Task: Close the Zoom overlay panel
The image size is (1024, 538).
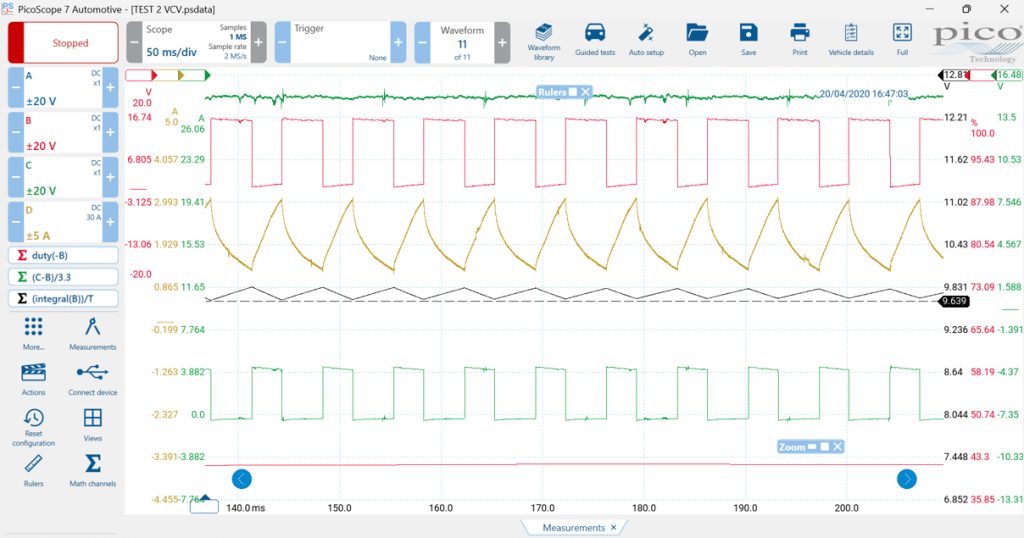Action: click(x=838, y=447)
